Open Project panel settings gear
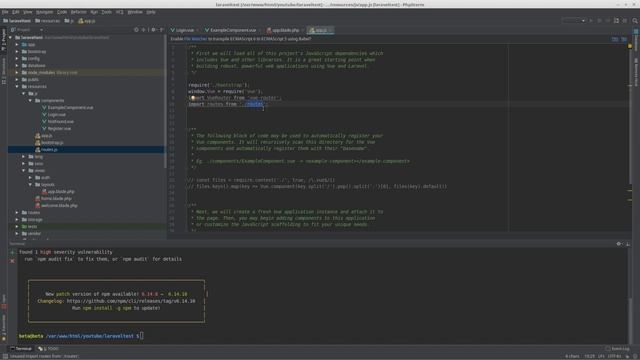 pos(153,30)
